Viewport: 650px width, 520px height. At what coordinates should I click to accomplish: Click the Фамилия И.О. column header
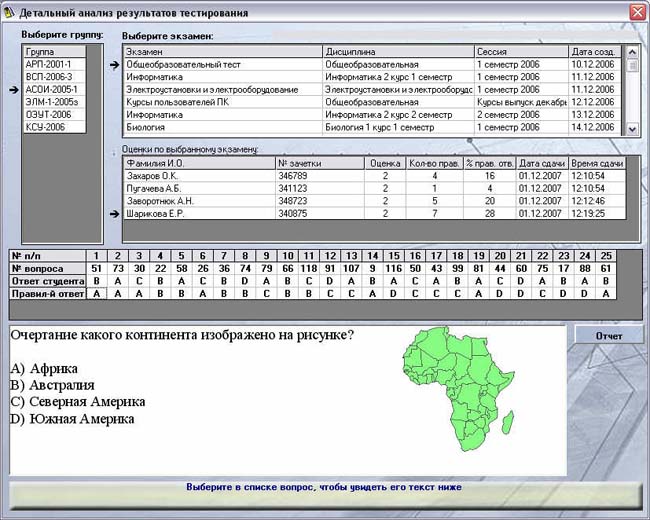(200, 163)
